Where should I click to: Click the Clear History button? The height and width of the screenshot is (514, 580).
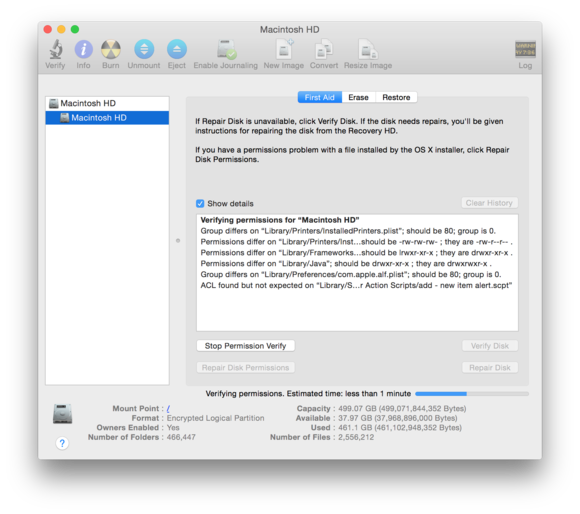coord(489,203)
